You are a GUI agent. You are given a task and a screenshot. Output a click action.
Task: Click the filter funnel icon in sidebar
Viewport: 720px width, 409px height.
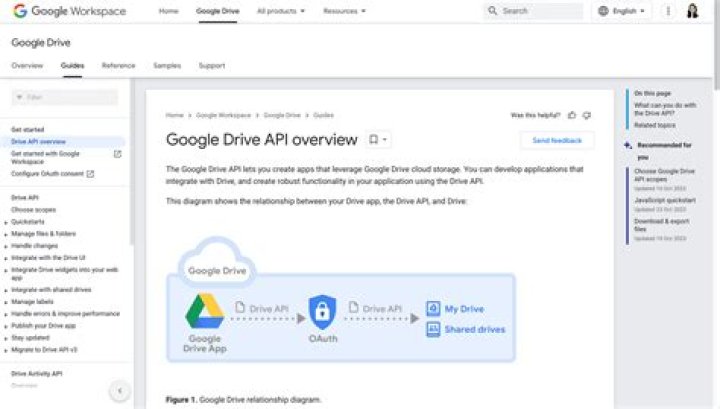pyautogui.click(x=19, y=97)
